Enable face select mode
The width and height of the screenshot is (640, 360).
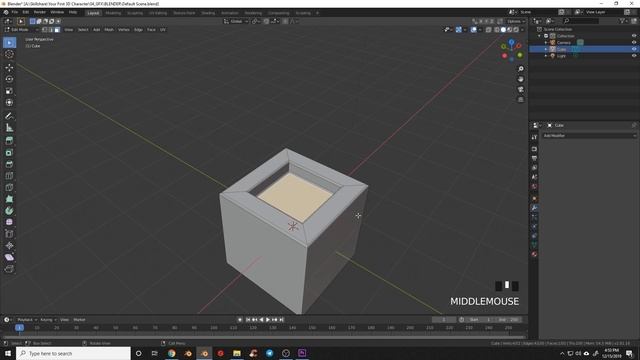(57, 30)
